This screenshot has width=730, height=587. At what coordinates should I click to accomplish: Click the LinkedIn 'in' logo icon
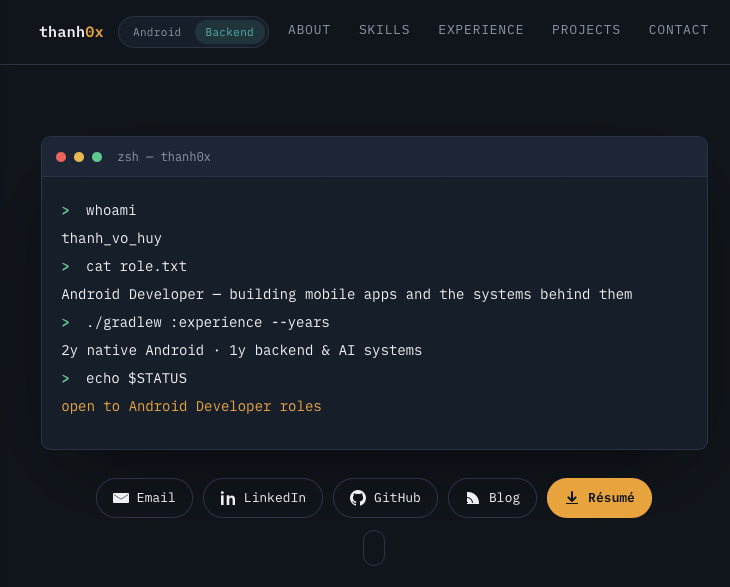point(228,498)
